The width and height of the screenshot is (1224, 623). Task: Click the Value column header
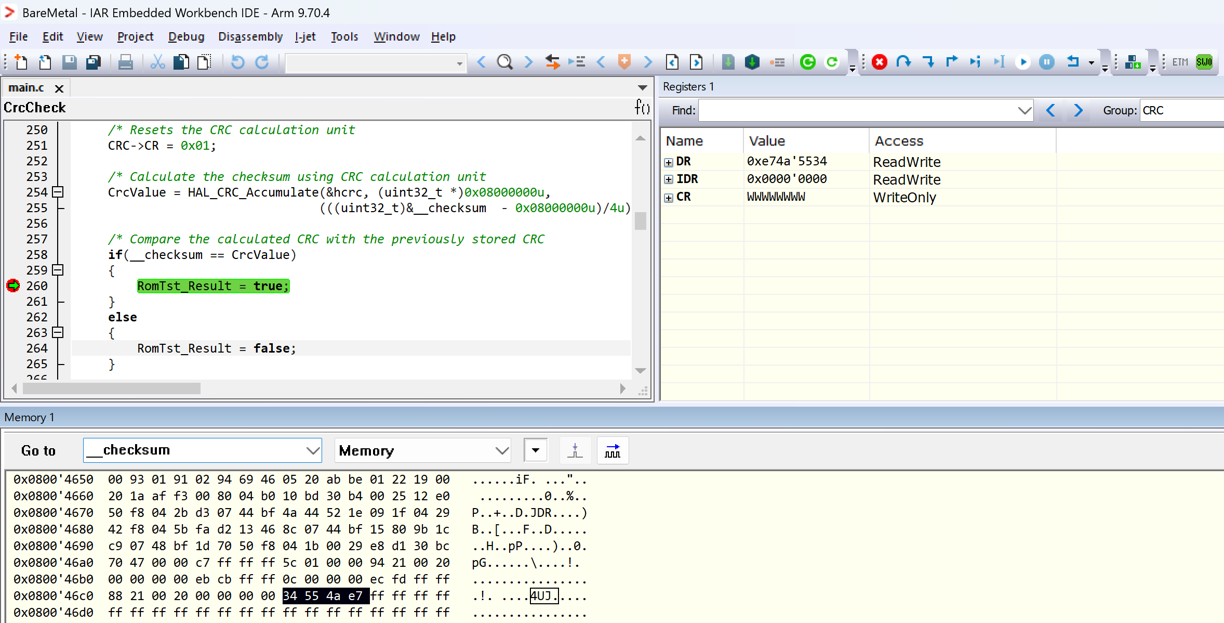(x=806, y=141)
